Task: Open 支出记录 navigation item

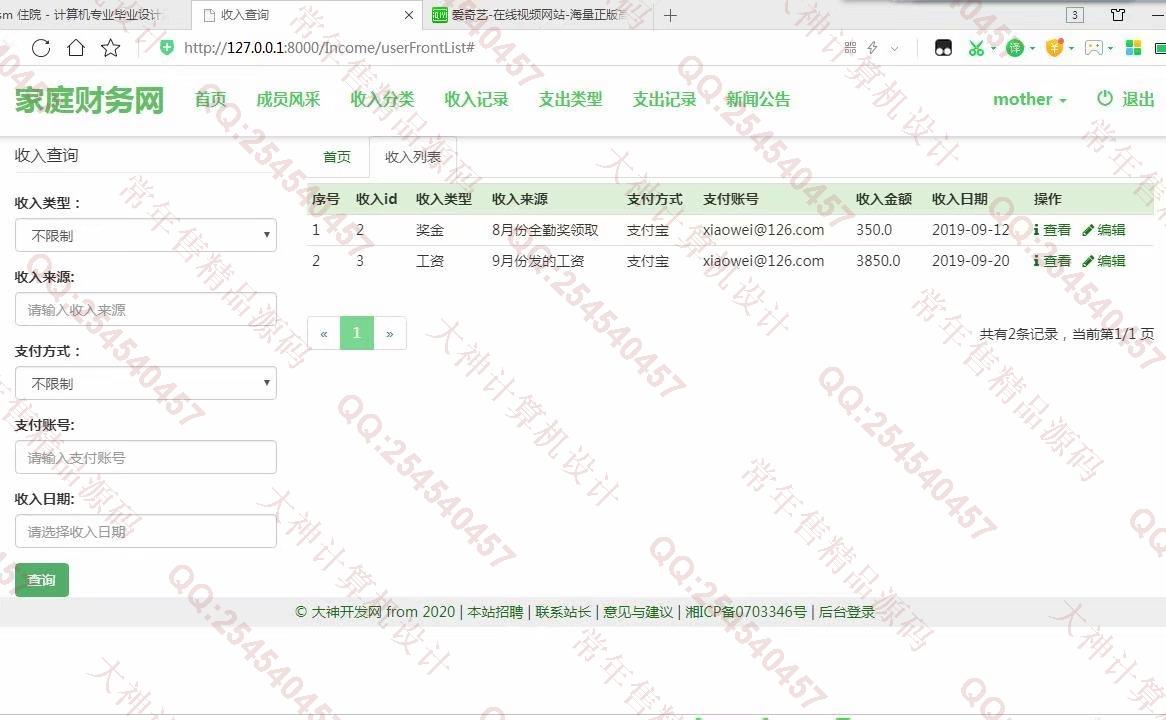Action: click(x=664, y=100)
